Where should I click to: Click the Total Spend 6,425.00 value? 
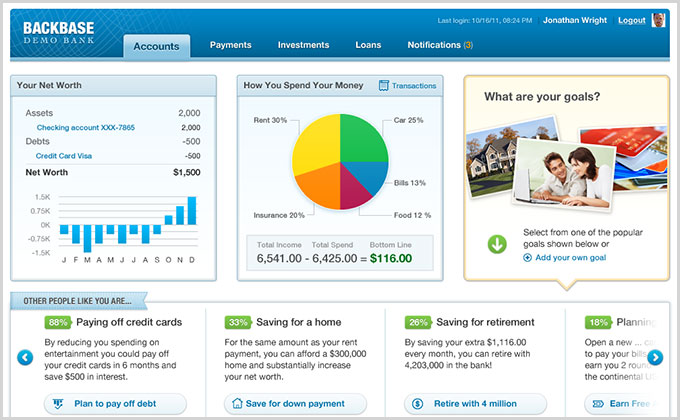pyautogui.click(x=335, y=259)
